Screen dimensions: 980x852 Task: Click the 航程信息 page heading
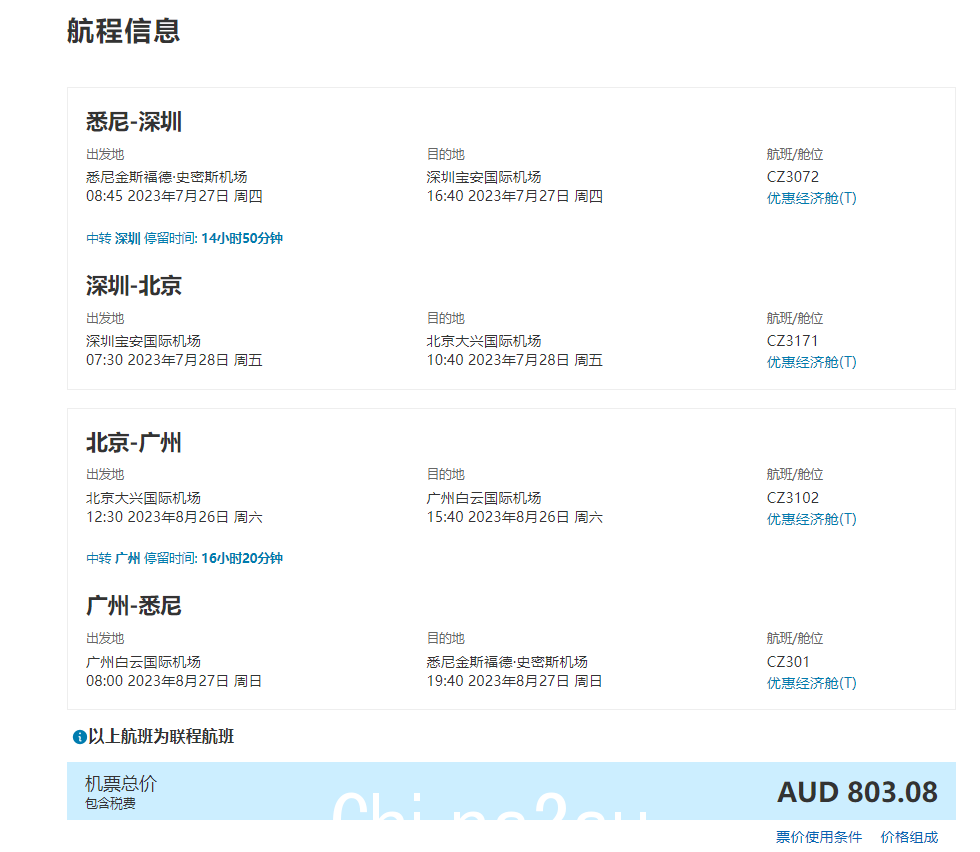124,31
